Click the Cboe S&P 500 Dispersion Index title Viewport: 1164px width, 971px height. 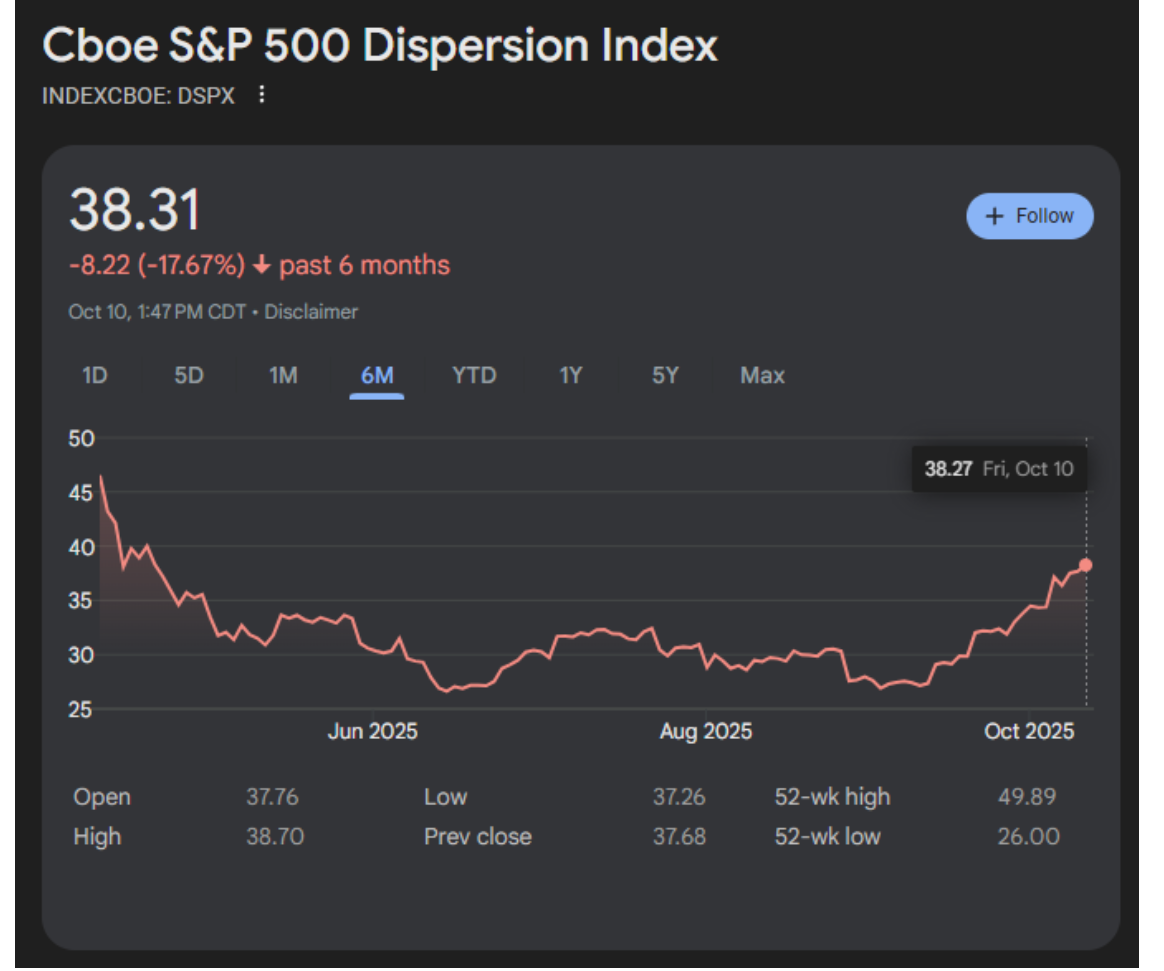pos(380,47)
